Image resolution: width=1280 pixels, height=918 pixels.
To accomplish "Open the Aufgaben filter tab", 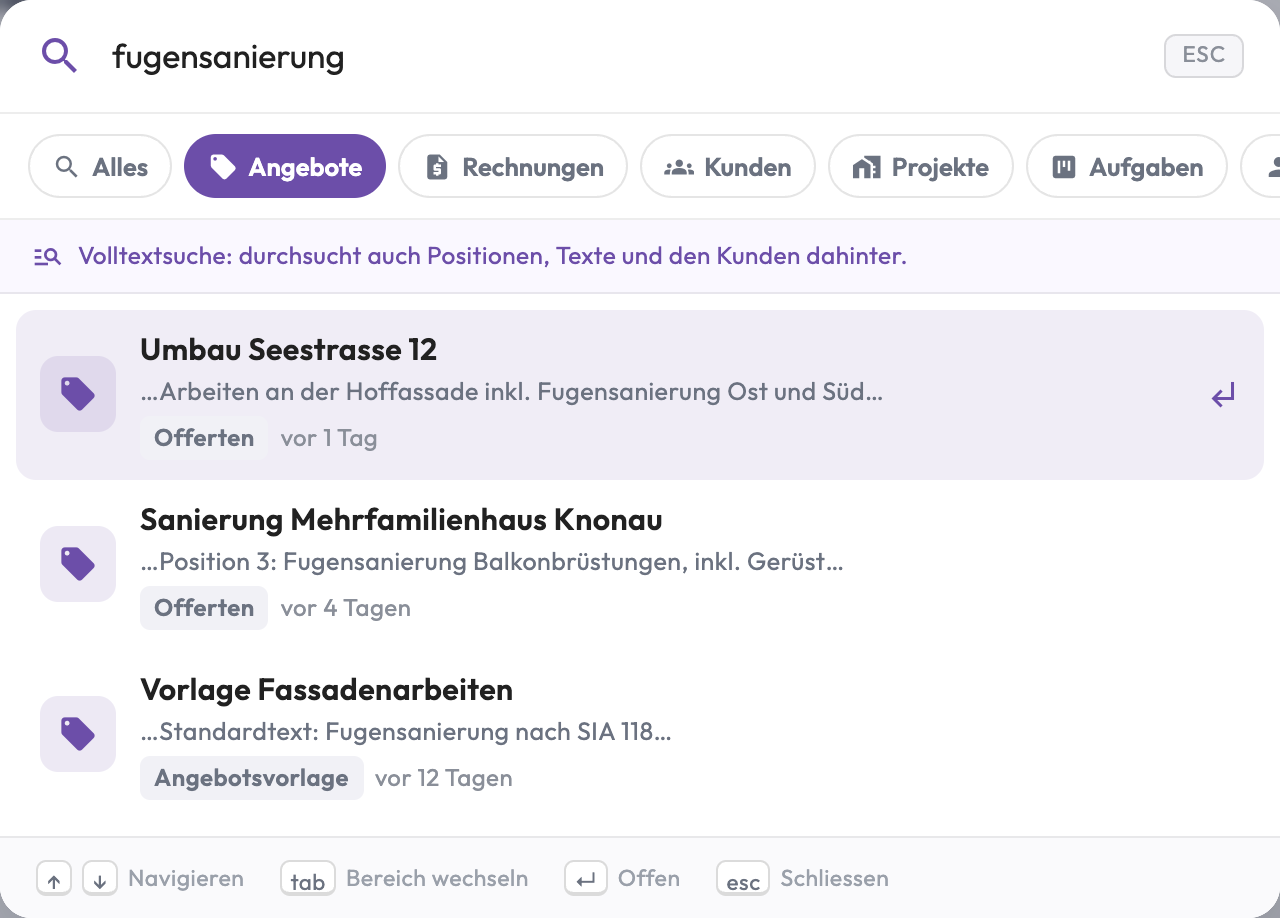I will [1127, 167].
